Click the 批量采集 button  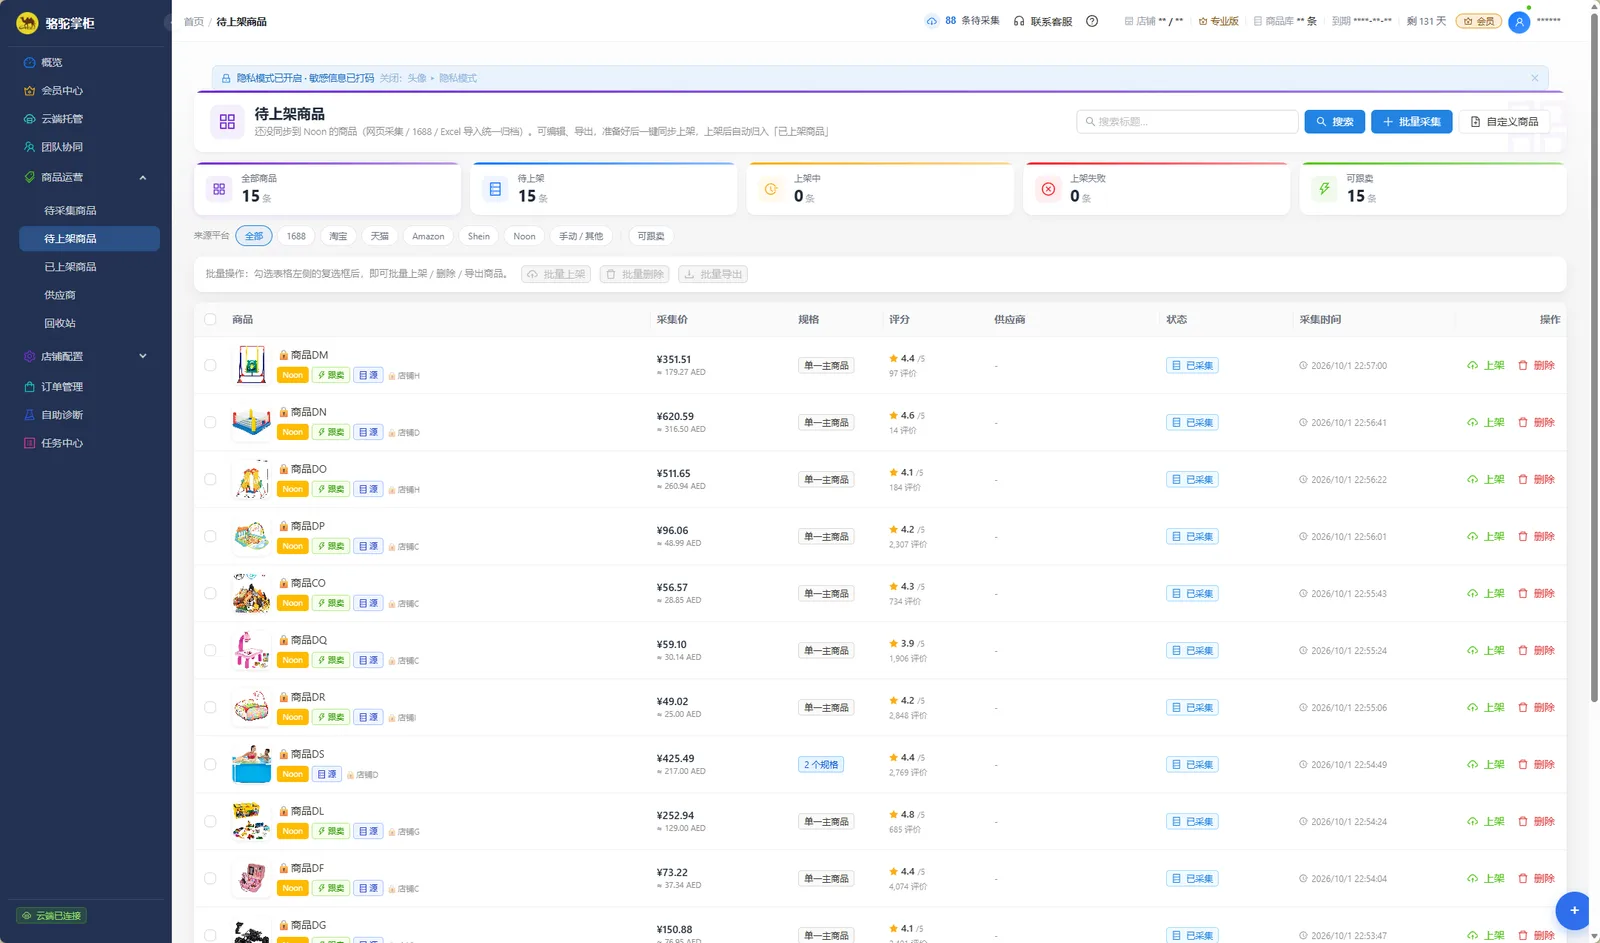click(1411, 122)
